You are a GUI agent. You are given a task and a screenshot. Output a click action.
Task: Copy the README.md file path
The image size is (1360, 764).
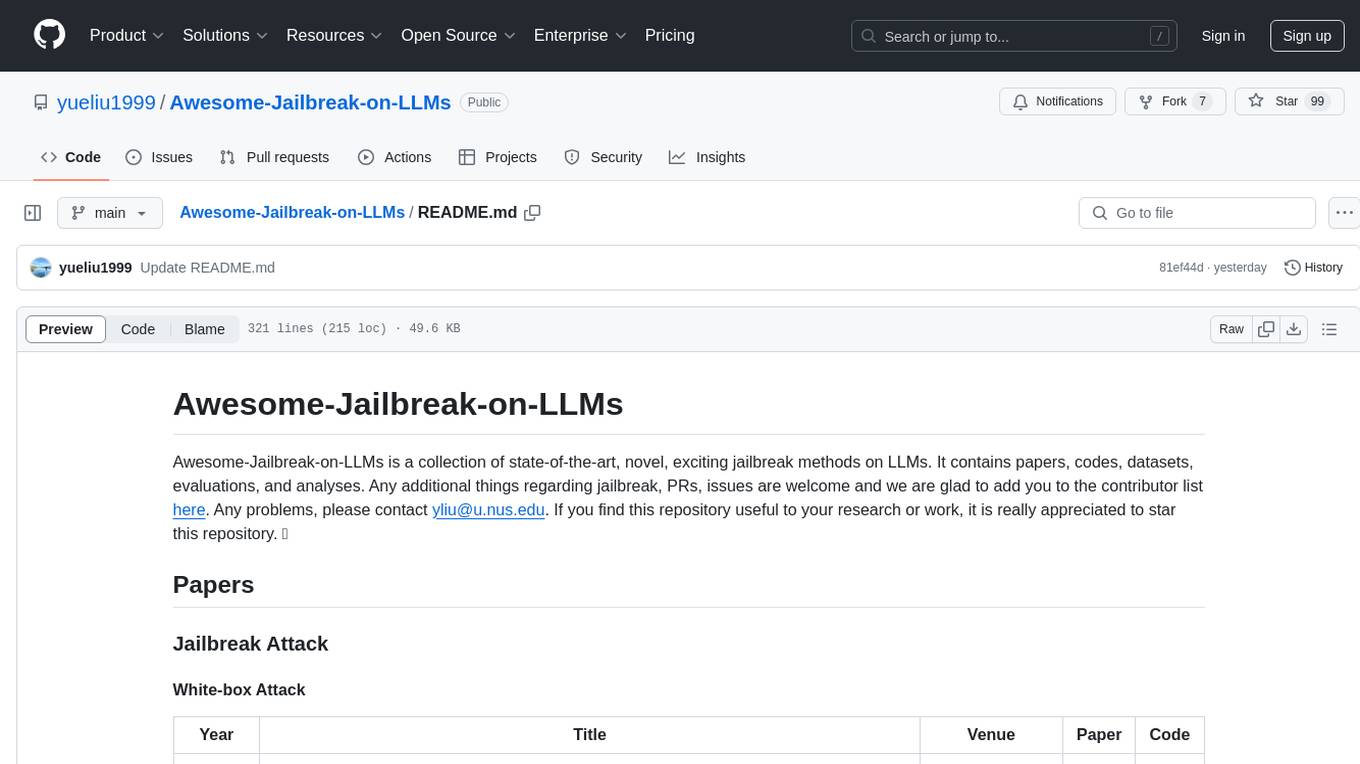pyautogui.click(x=533, y=212)
